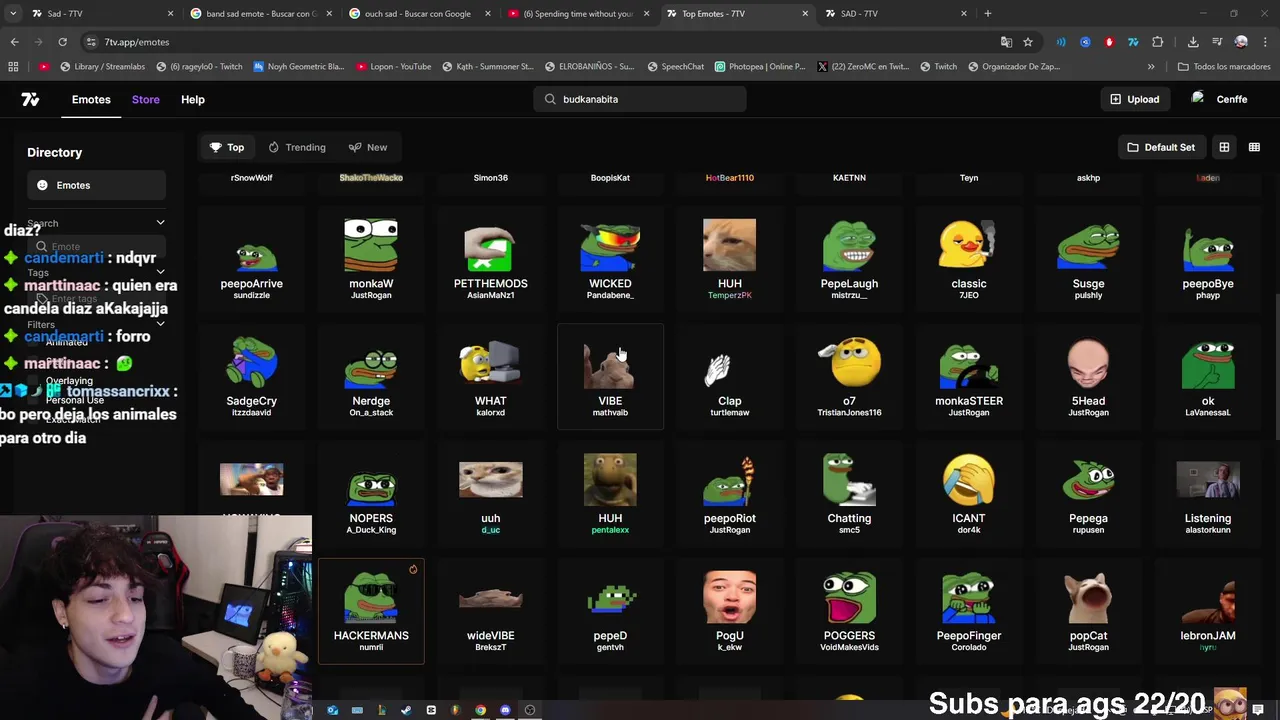Image resolution: width=1280 pixels, height=720 pixels.
Task: Open the classic duck emote
Action: point(969,260)
